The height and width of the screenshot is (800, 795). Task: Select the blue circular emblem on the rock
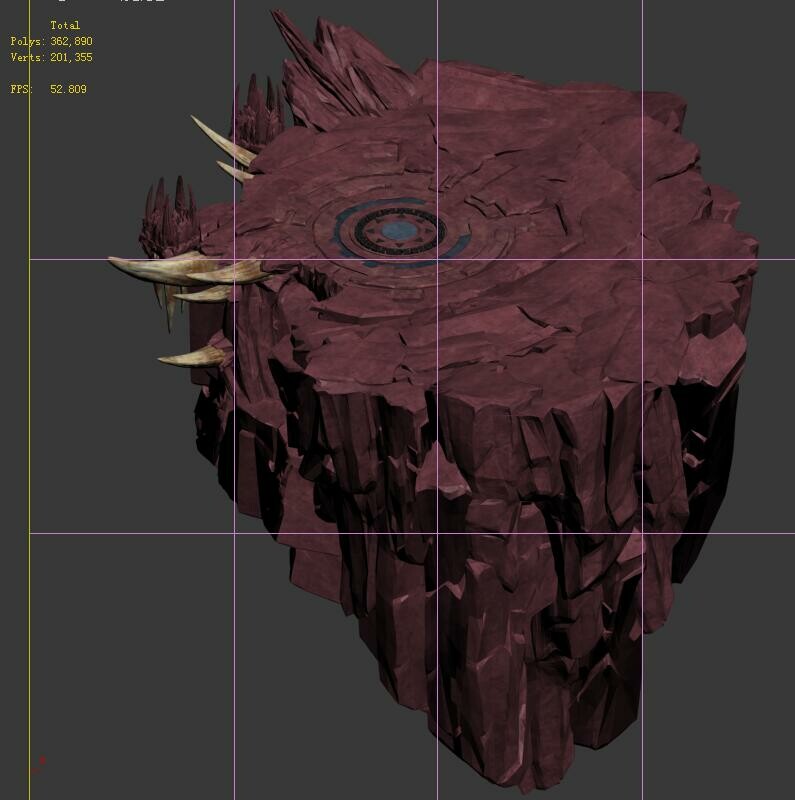tap(401, 232)
